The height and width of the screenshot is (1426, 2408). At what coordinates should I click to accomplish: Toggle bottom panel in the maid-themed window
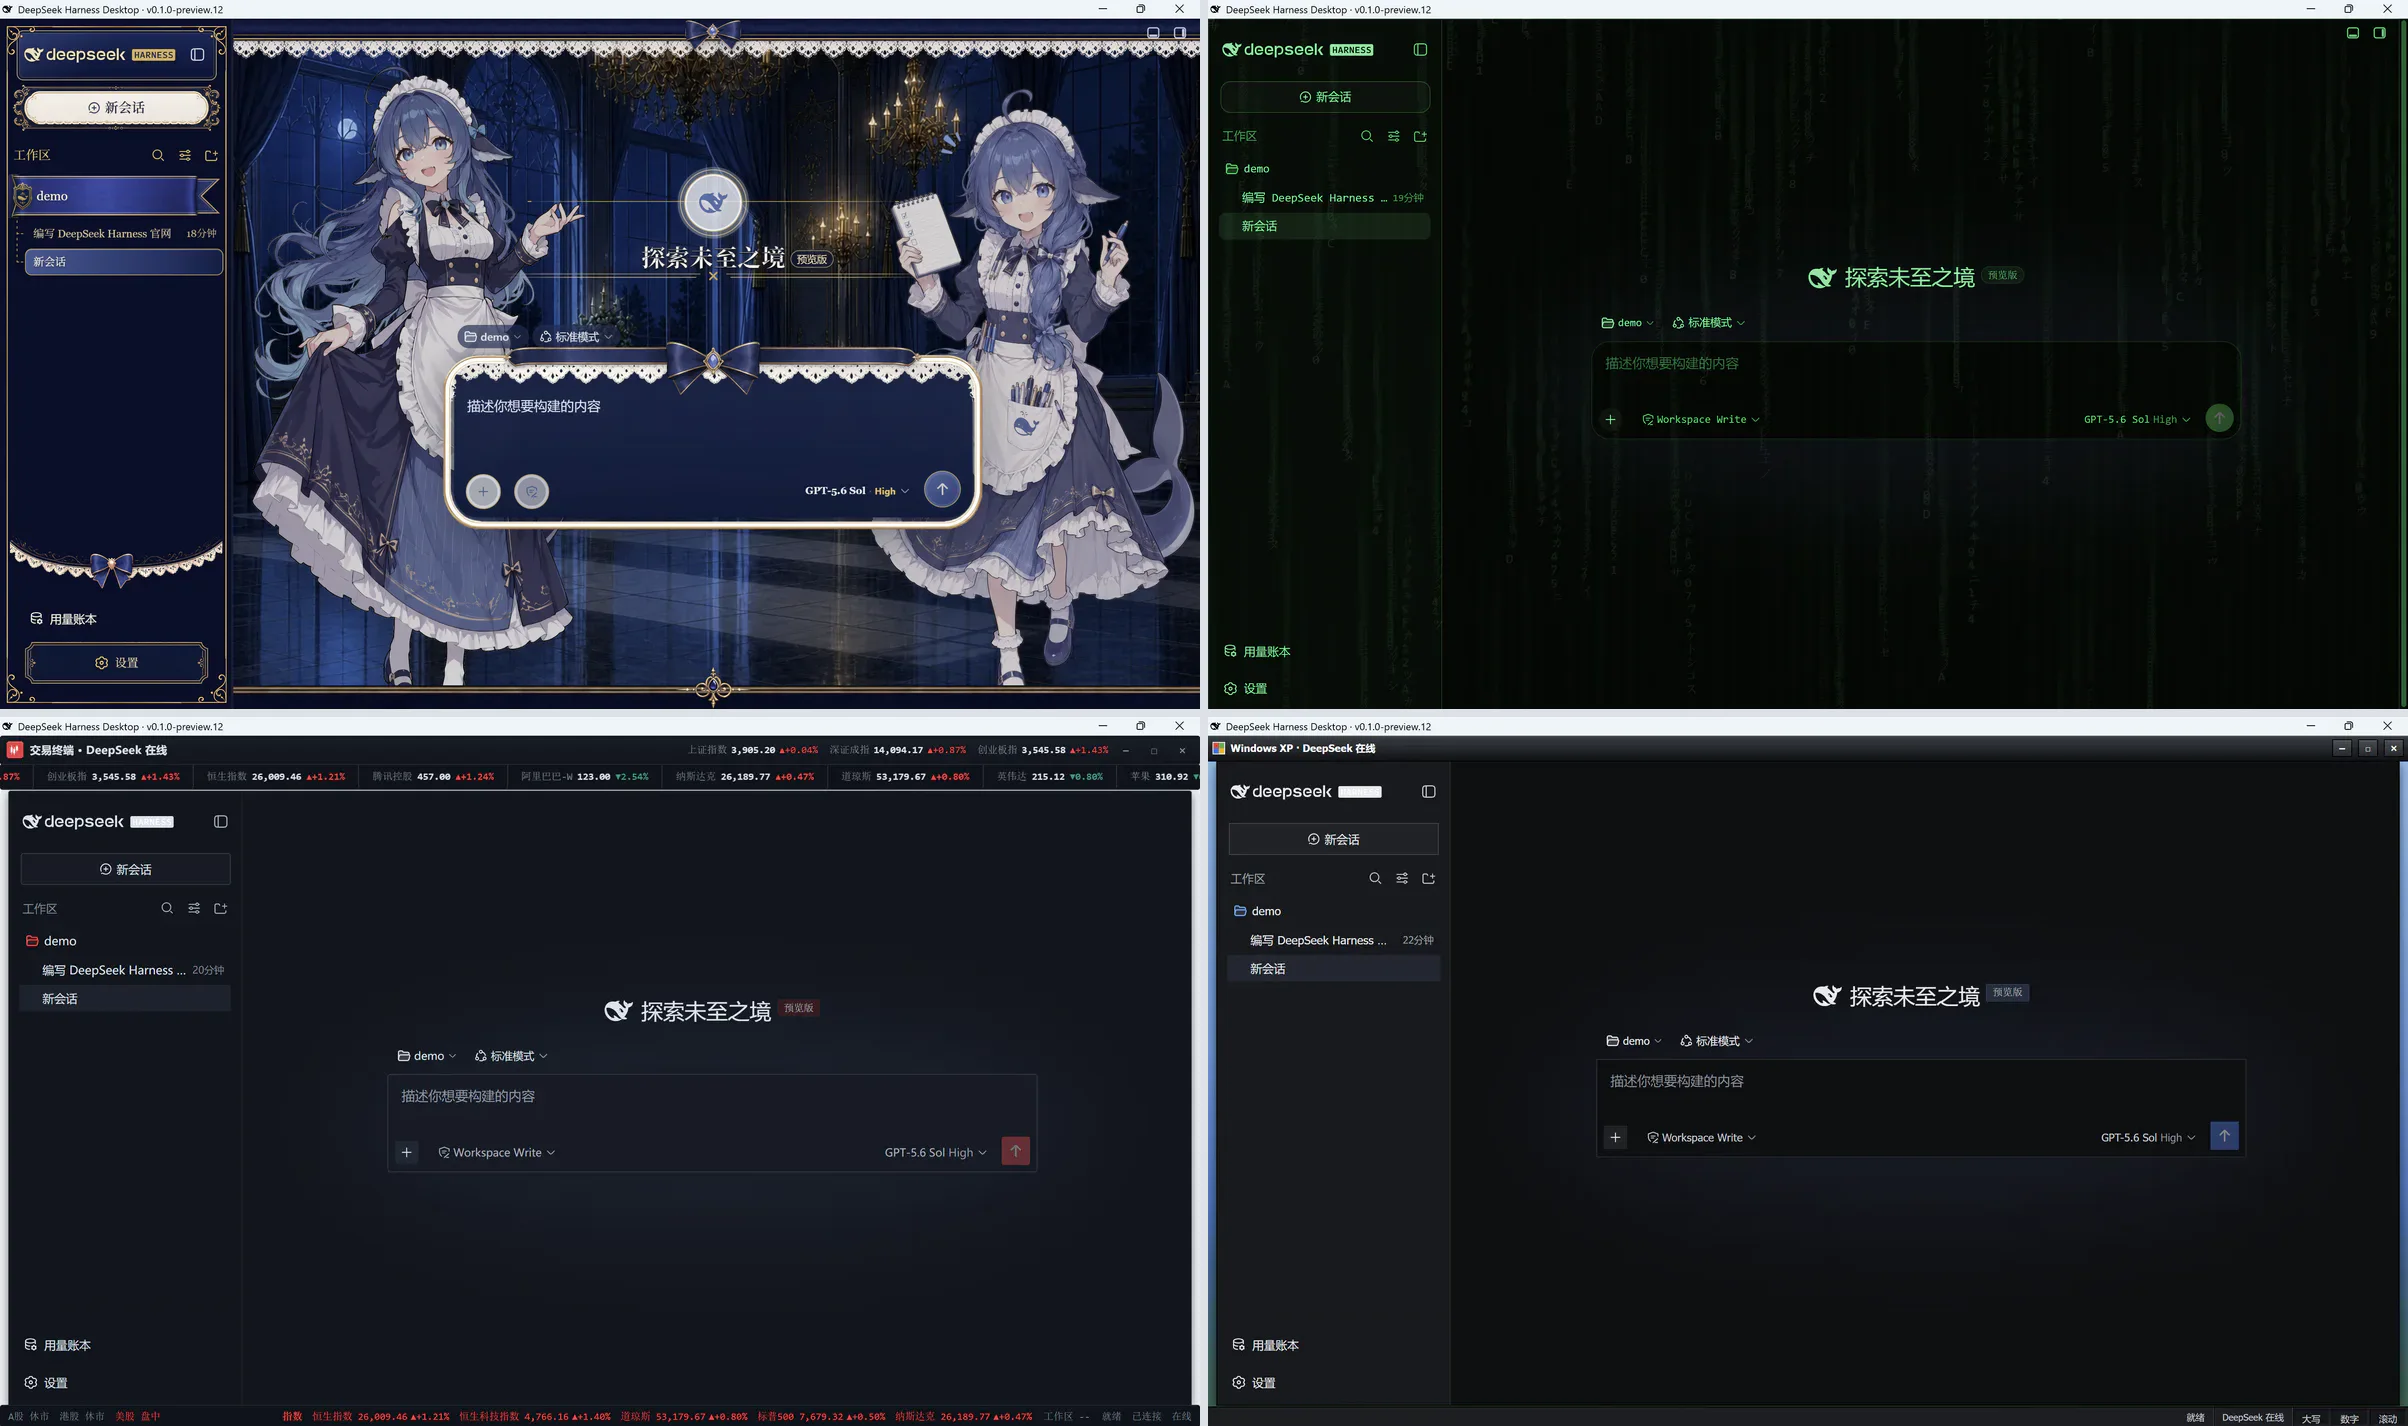1153,33
